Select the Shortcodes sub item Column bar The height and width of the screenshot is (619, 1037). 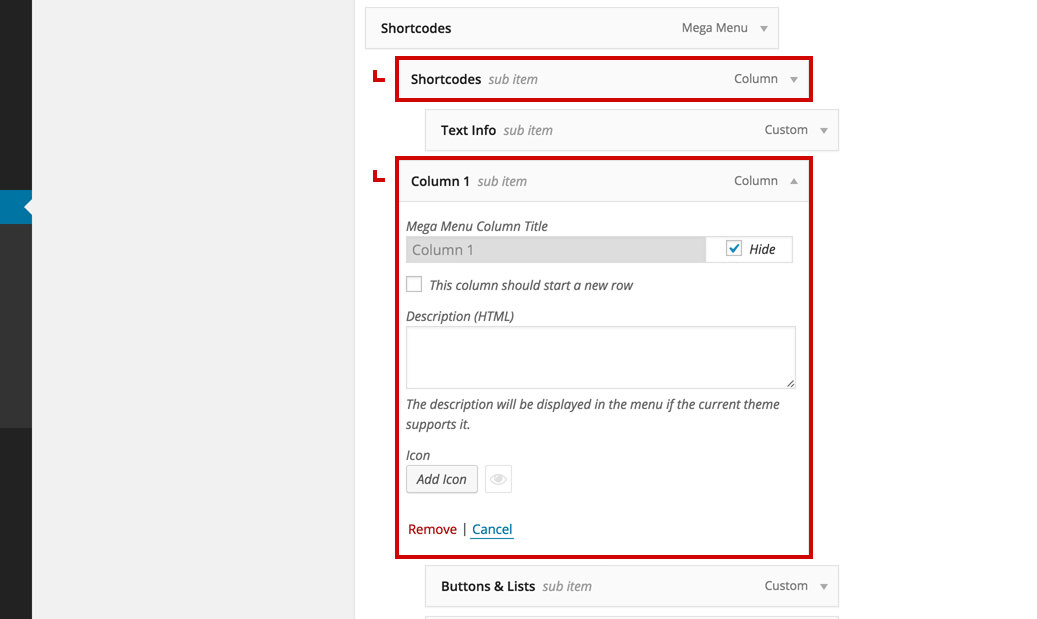(x=604, y=79)
